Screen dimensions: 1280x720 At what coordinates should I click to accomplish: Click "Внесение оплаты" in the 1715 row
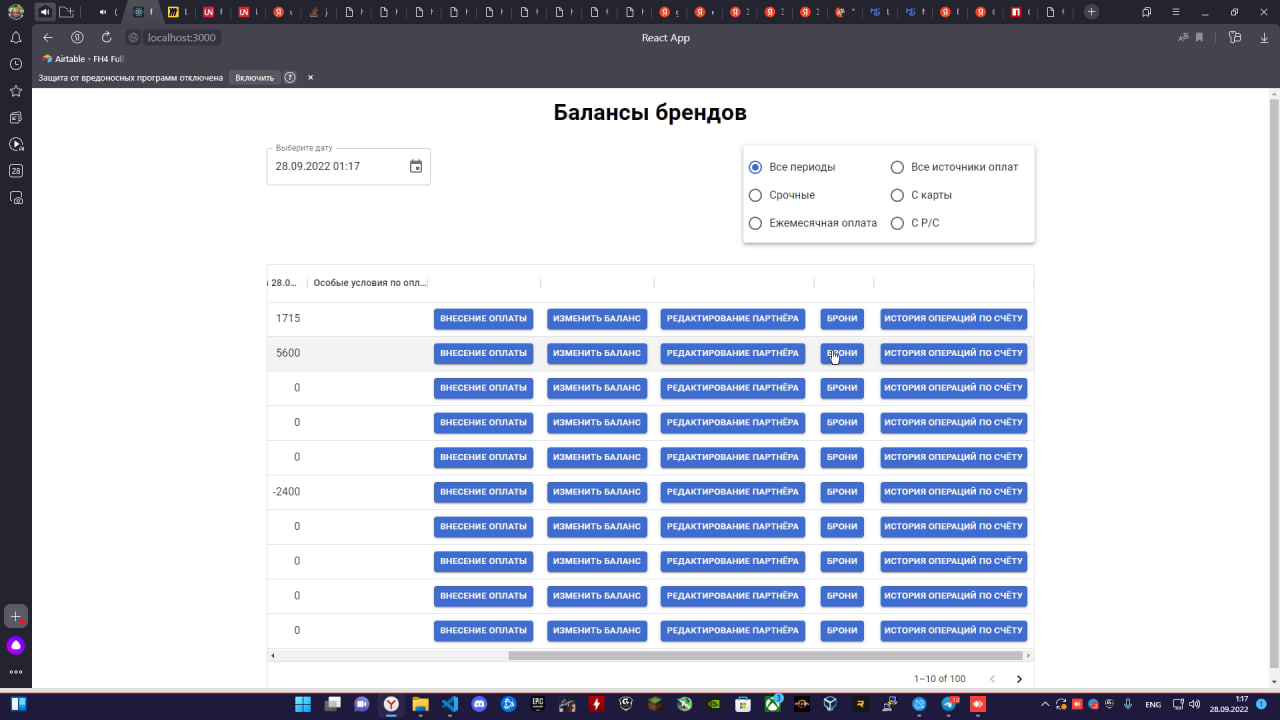pos(483,319)
